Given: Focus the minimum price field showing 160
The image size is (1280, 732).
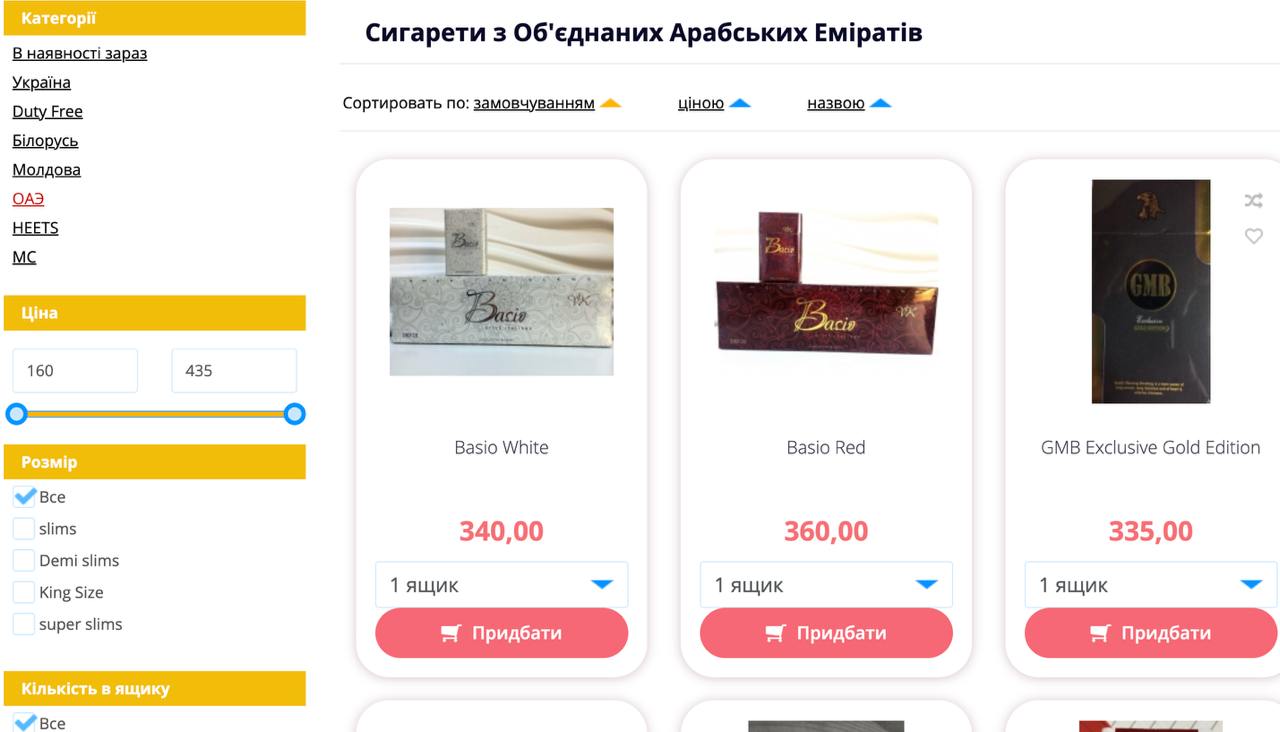Looking at the screenshot, I should coord(75,371).
